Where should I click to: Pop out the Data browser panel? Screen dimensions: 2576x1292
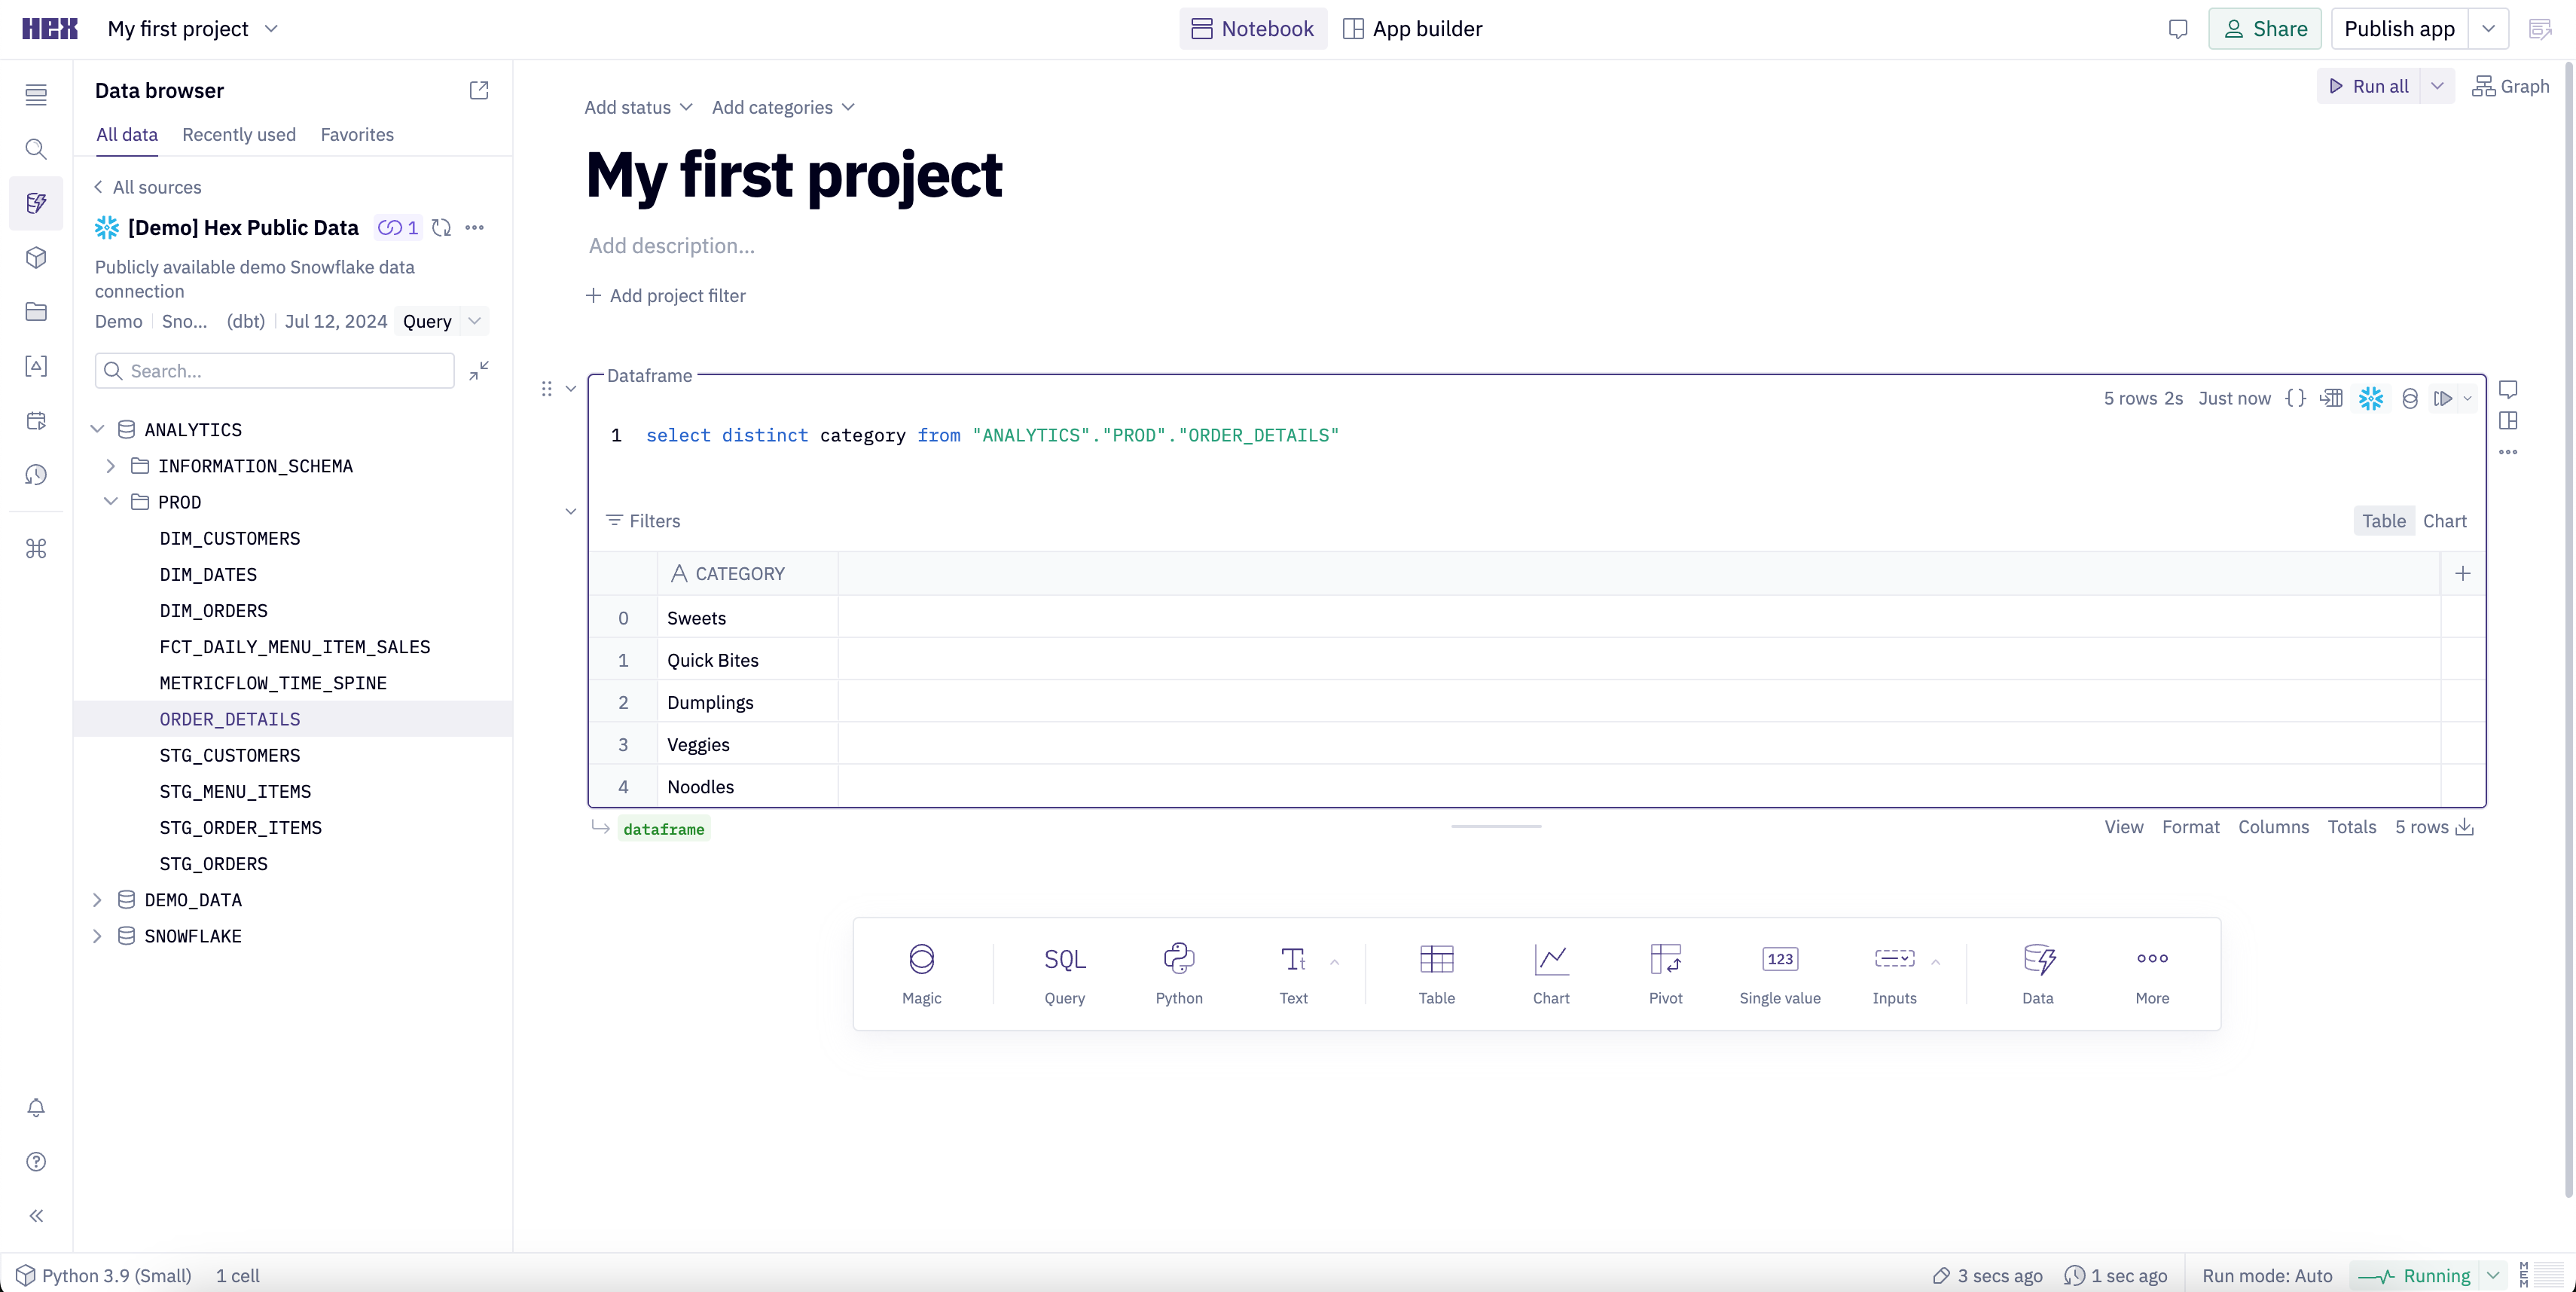pyautogui.click(x=479, y=91)
